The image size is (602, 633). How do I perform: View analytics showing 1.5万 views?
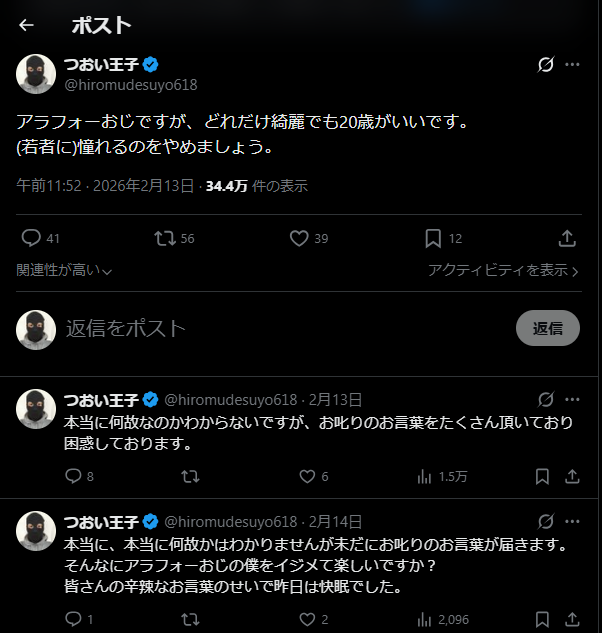pos(423,476)
